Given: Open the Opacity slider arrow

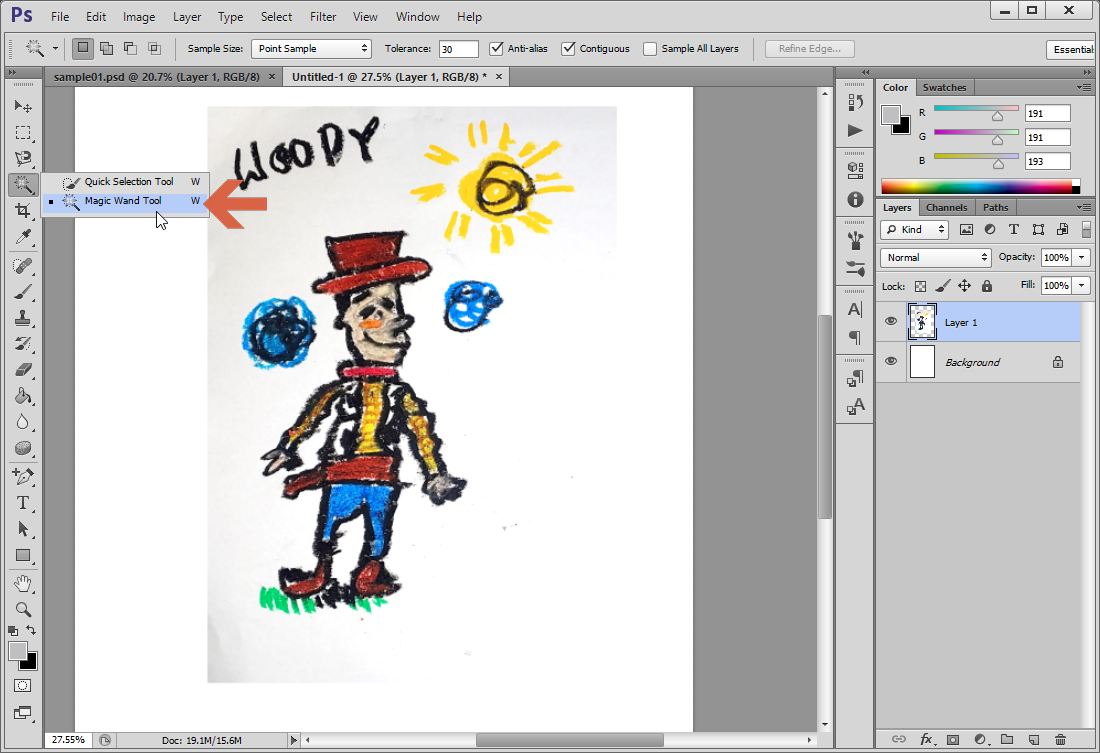Looking at the screenshot, I should [x=1082, y=258].
